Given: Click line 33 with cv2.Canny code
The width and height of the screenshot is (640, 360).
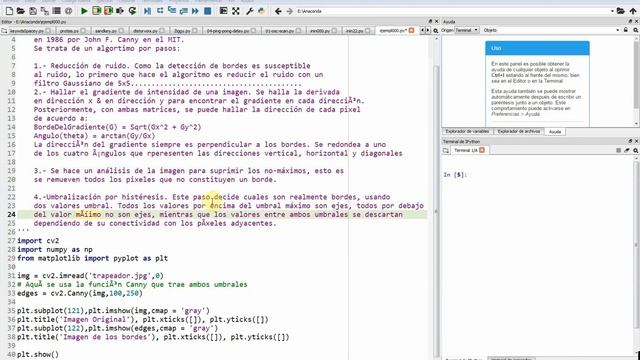Looking at the screenshot, I should [80, 293].
